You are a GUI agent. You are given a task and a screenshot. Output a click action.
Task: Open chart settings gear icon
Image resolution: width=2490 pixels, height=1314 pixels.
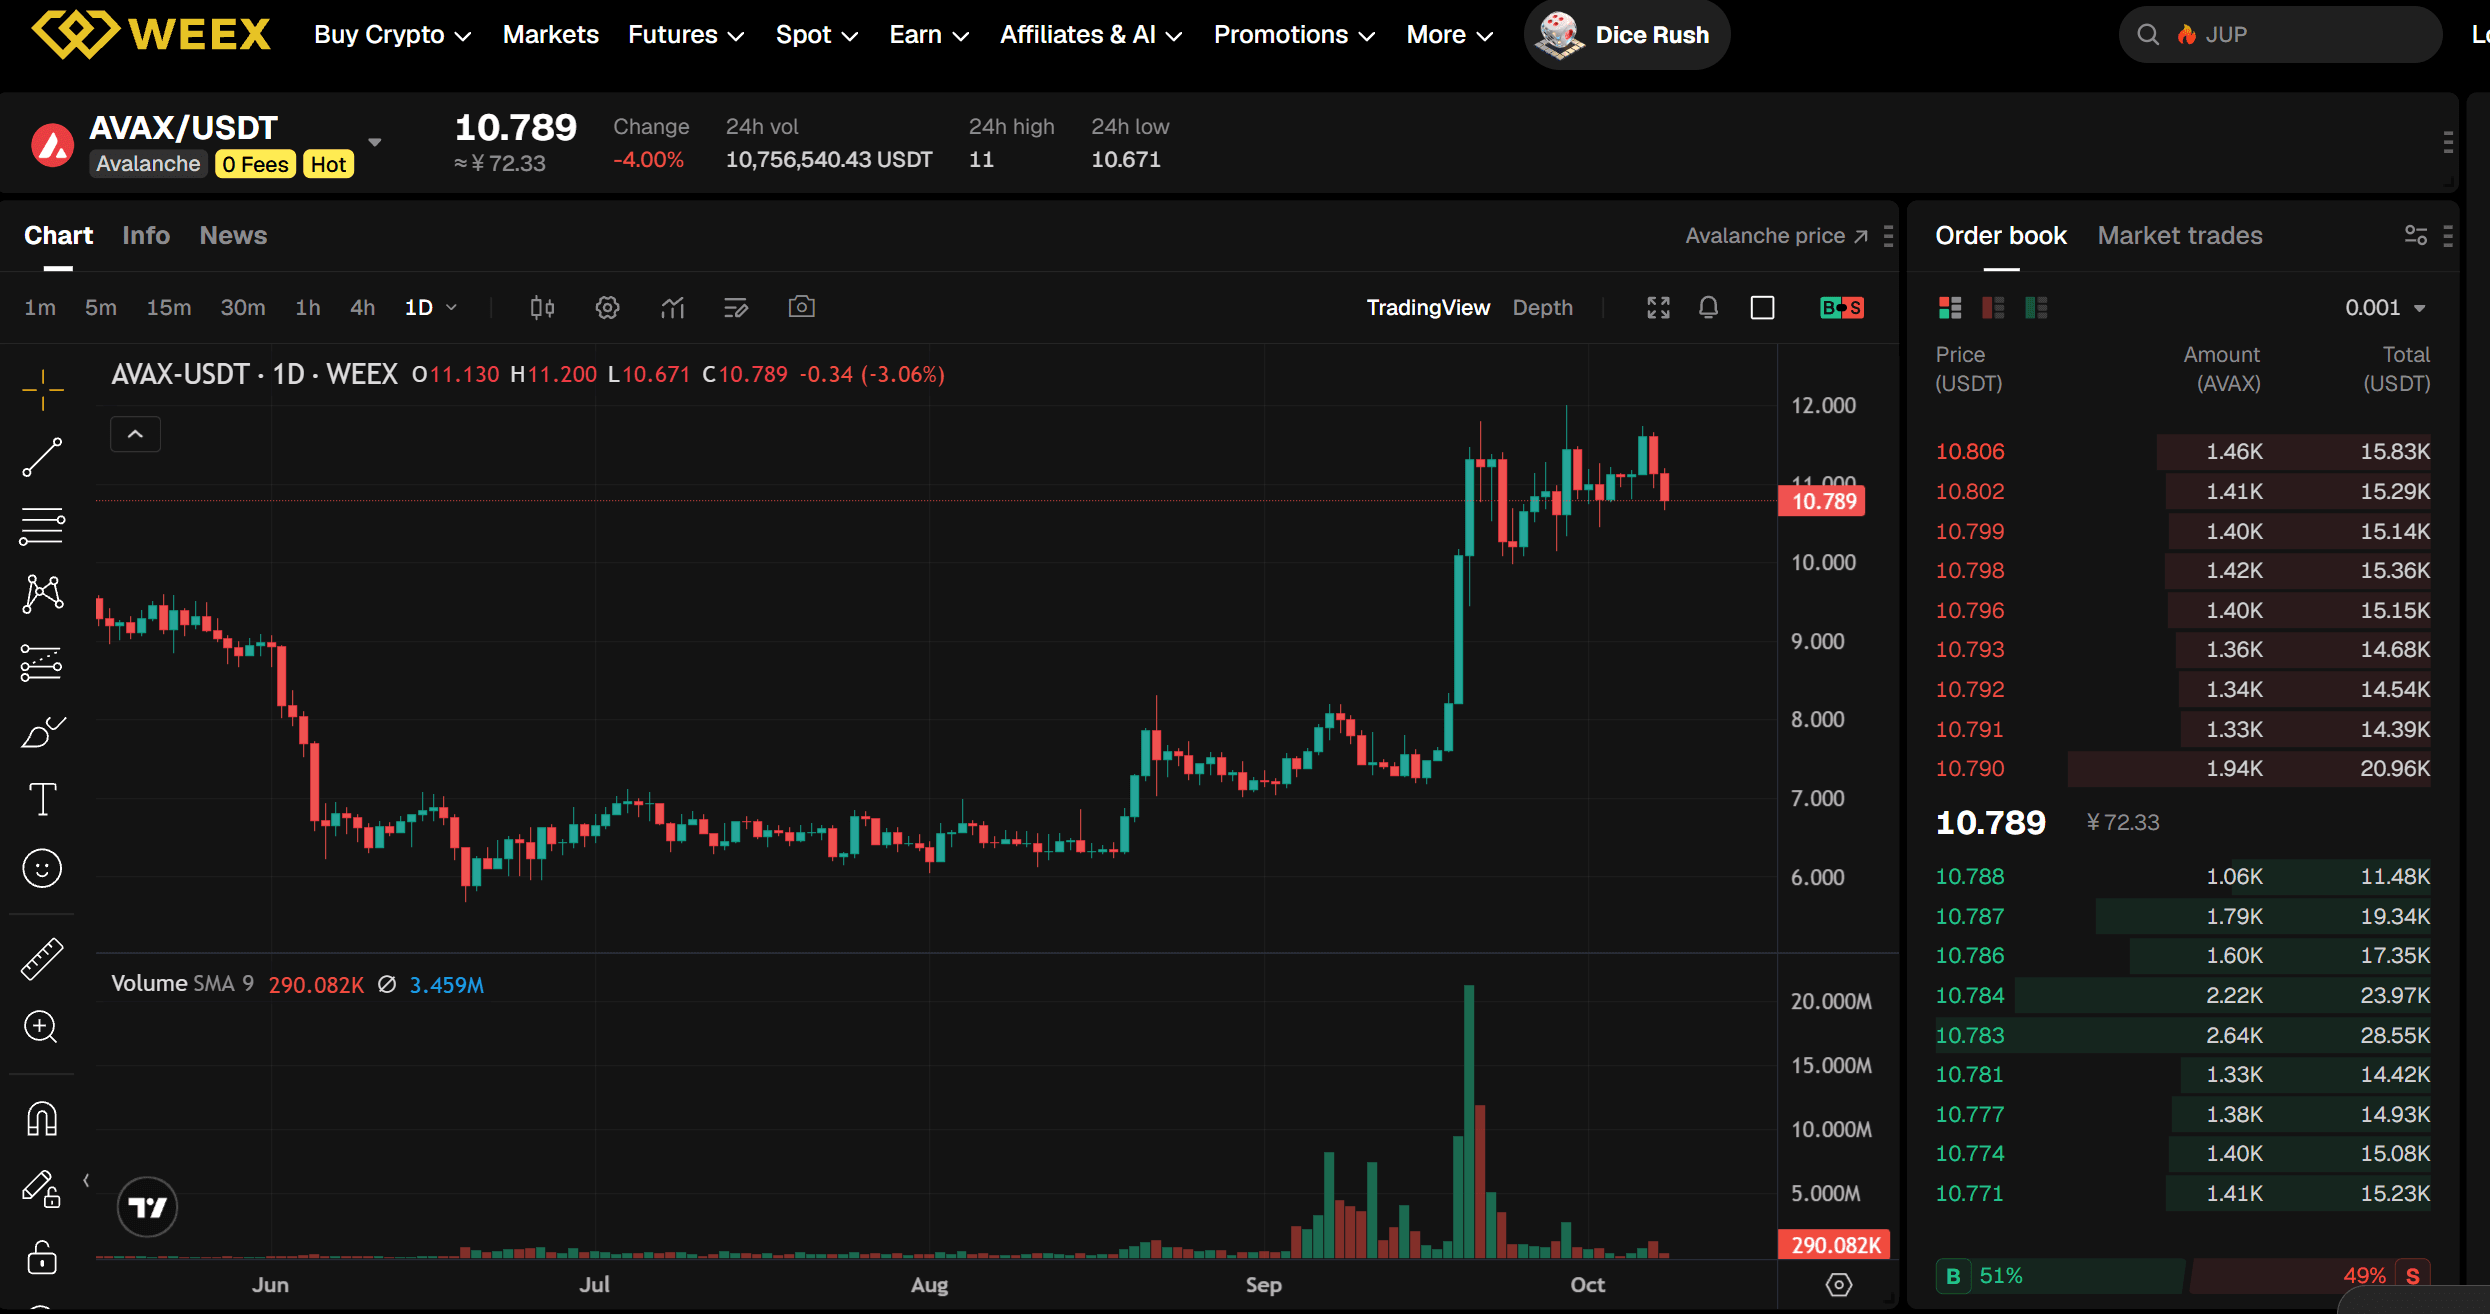[x=607, y=308]
